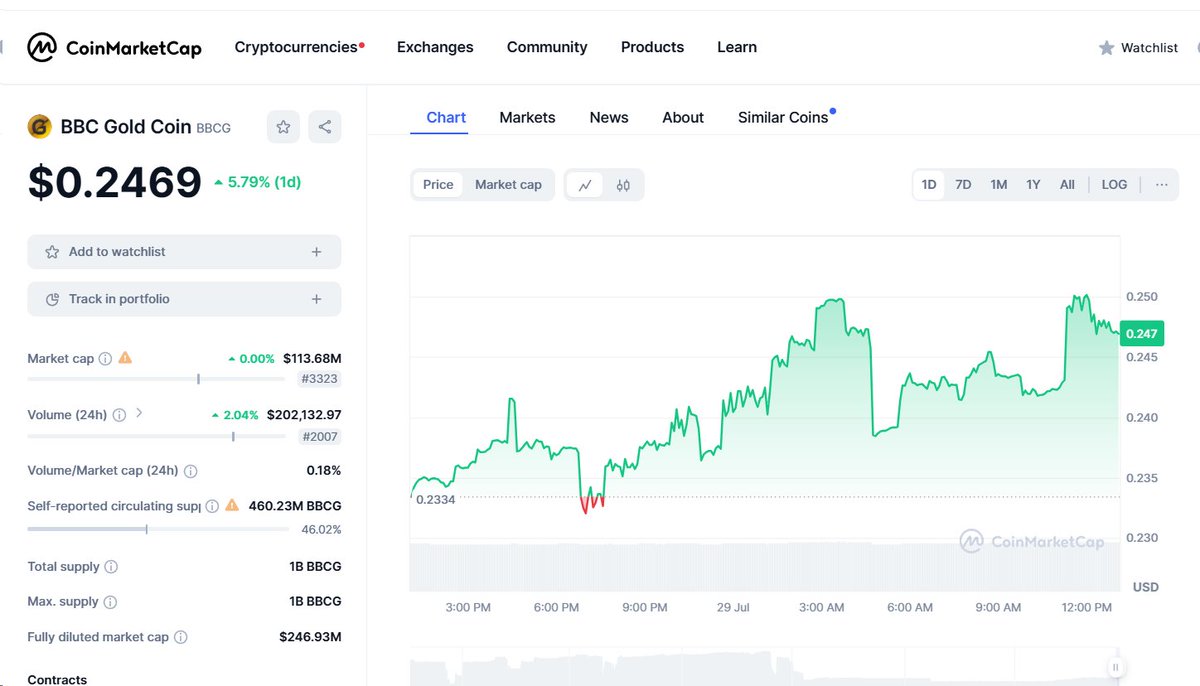The width and height of the screenshot is (1200, 686).
Task: Switch to the Chart tab
Action: click(x=446, y=118)
